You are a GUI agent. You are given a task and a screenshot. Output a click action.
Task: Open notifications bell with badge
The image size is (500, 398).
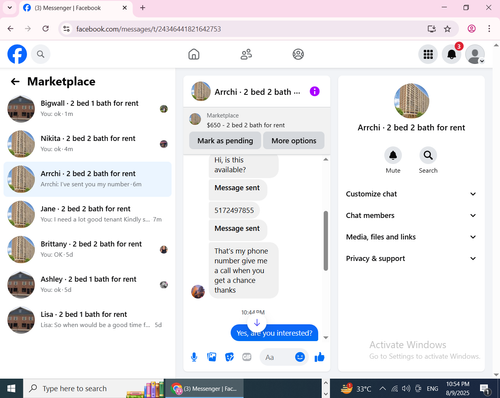452,54
